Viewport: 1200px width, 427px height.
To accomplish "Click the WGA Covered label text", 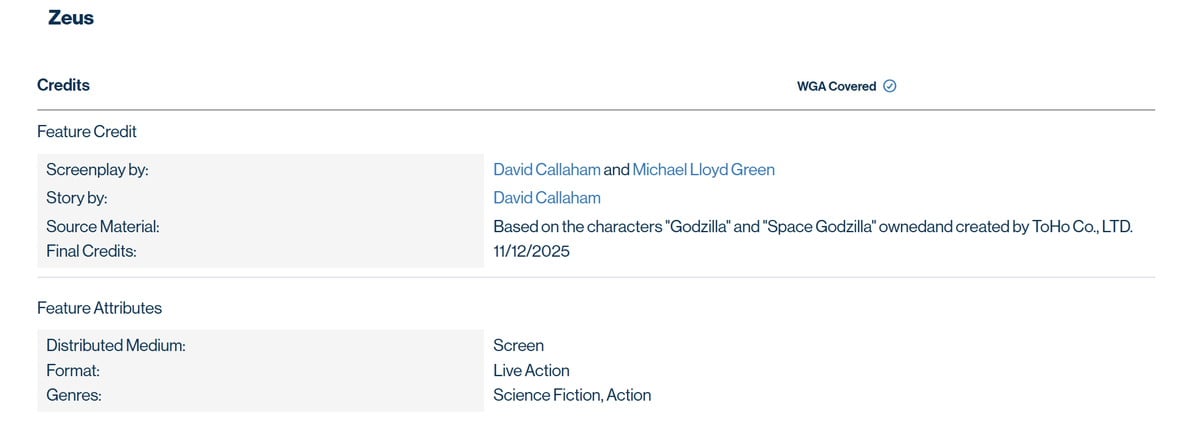I will coord(836,86).
